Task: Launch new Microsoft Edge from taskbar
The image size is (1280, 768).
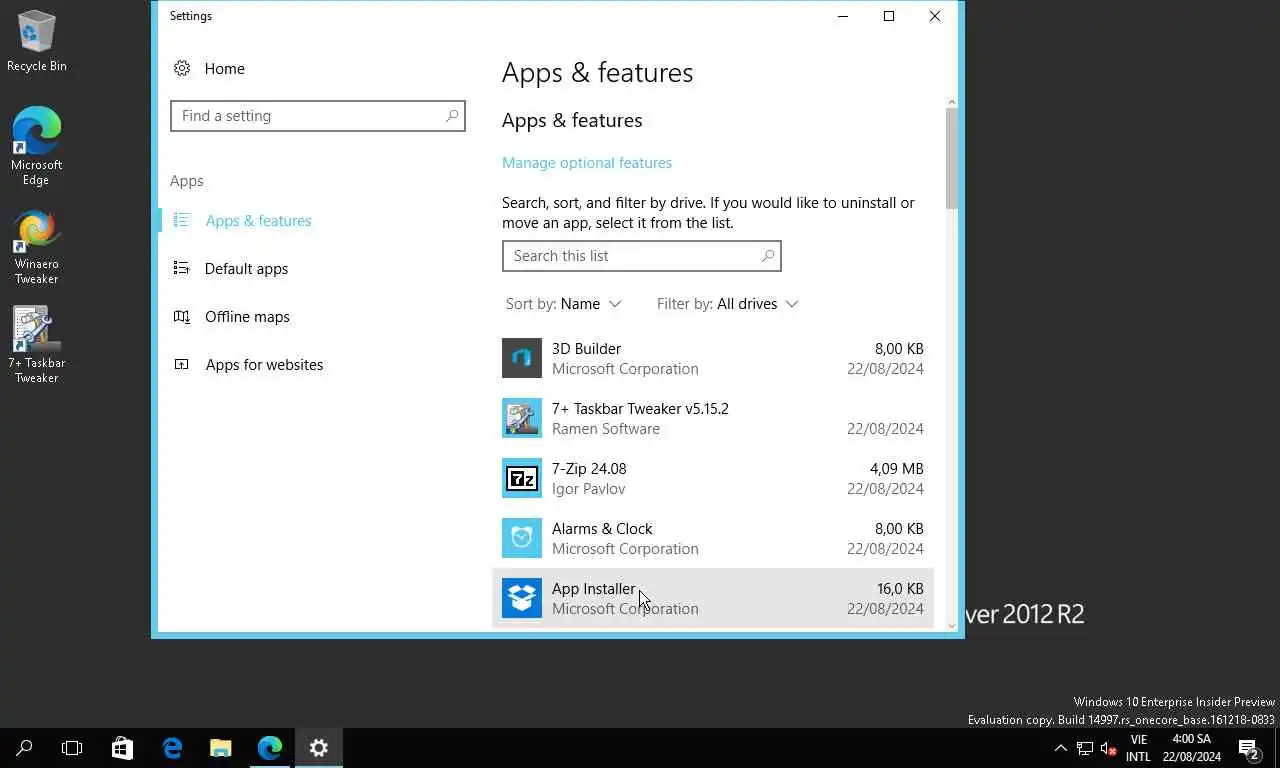Action: tap(270, 748)
